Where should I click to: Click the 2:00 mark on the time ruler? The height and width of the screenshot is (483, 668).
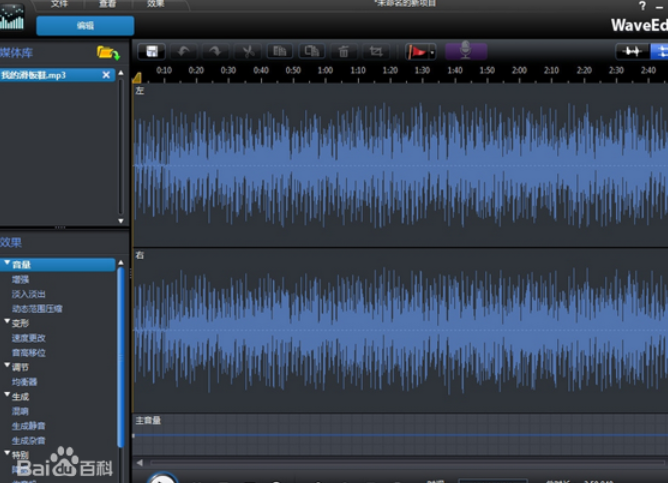(x=519, y=71)
